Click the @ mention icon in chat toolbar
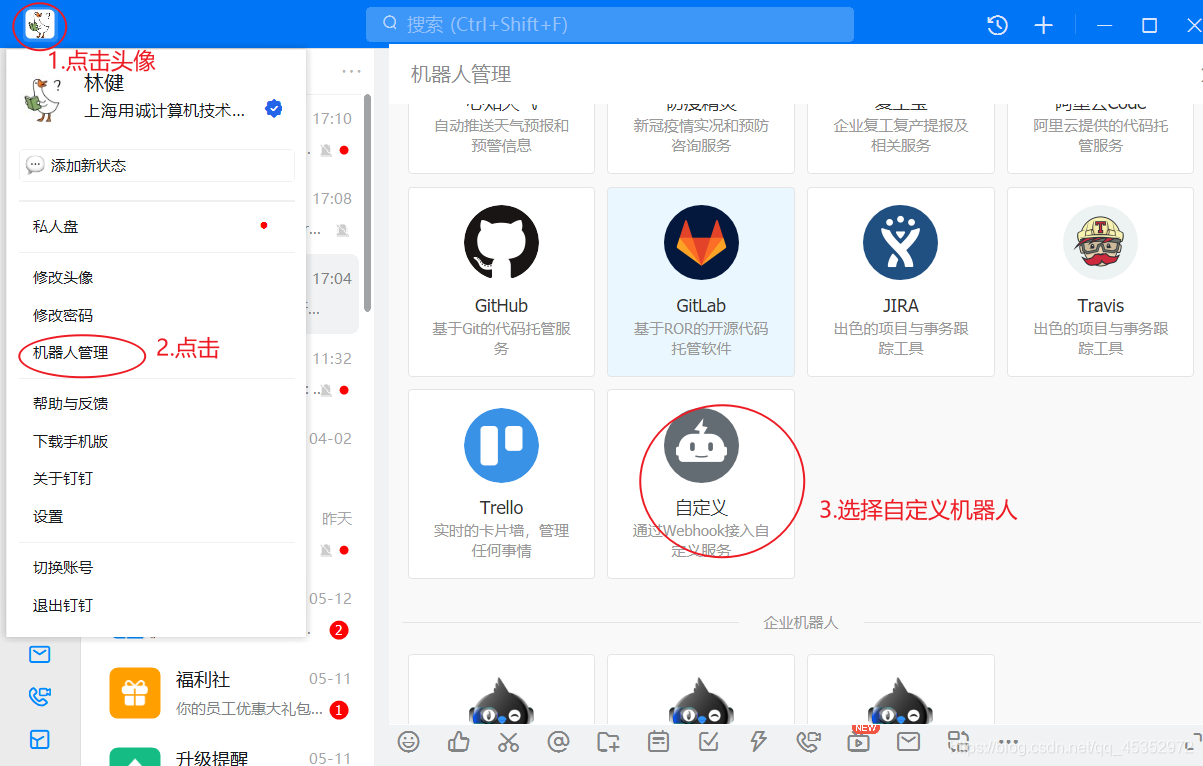This screenshot has width=1203, height=766. point(558,742)
